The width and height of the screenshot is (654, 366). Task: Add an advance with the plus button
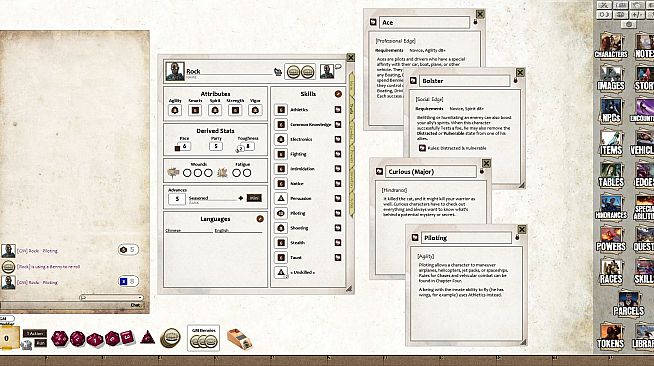pyautogui.click(x=240, y=198)
